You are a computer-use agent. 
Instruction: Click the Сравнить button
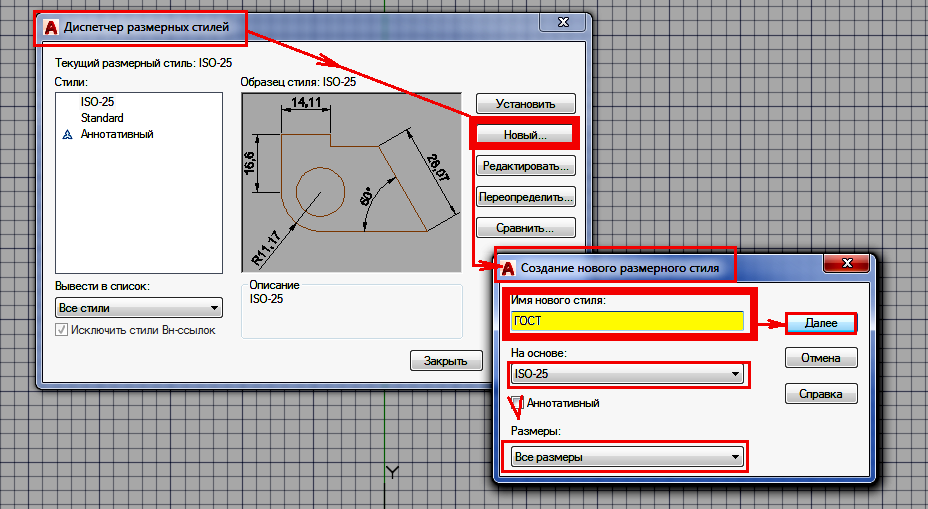coord(525,228)
